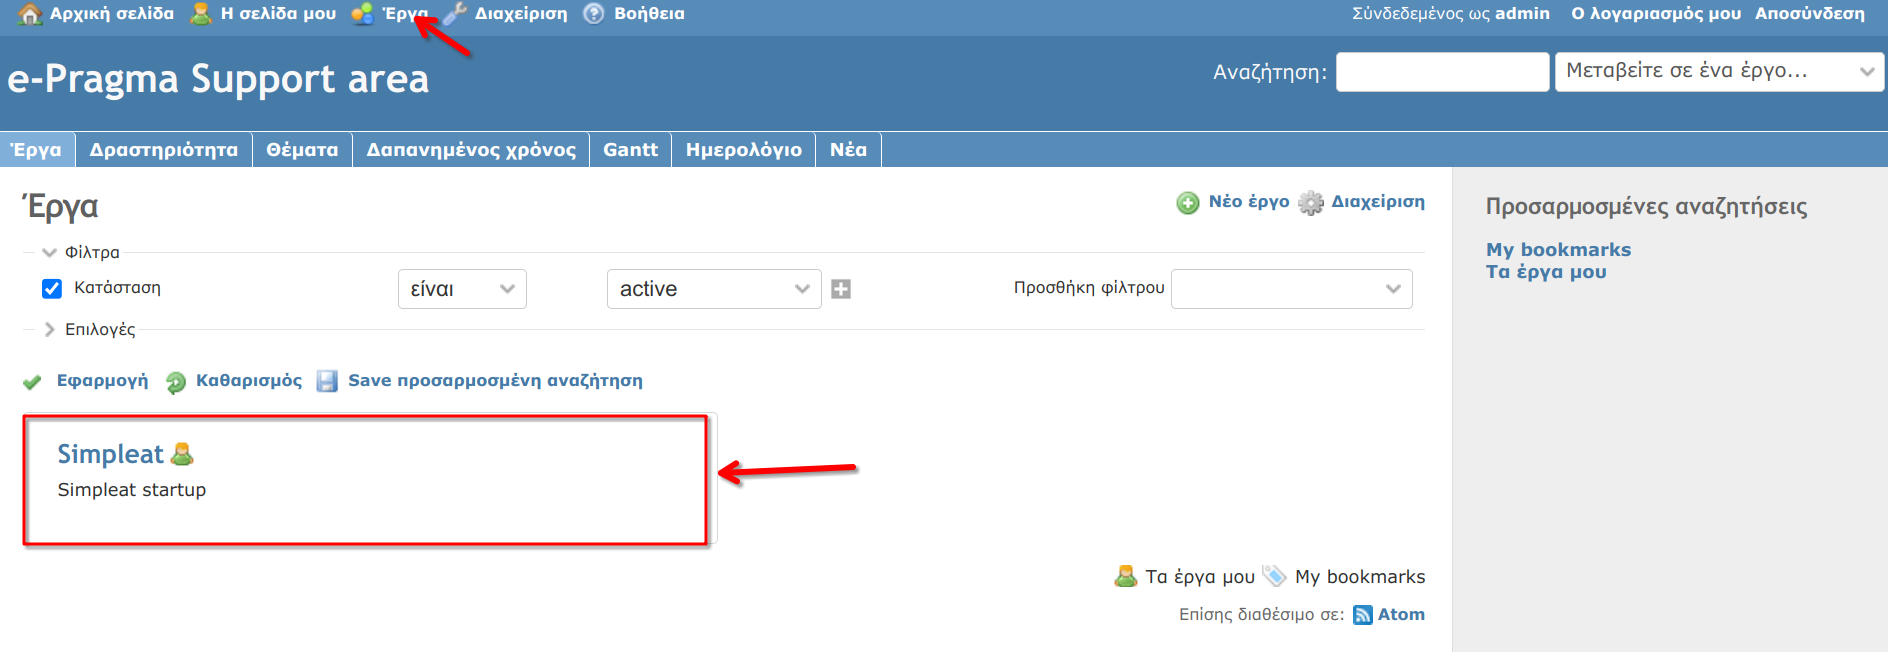Image resolution: width=1888 pixels, height=652 pixels.
Task: Open the active status dropdown
Action: 713,289
